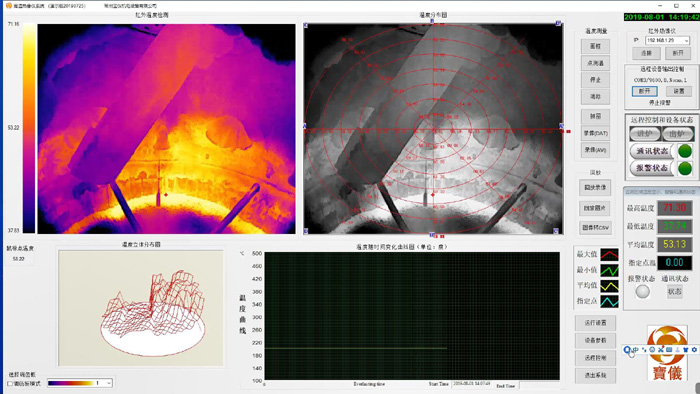Open the IP address dropdown

(686, 41)
